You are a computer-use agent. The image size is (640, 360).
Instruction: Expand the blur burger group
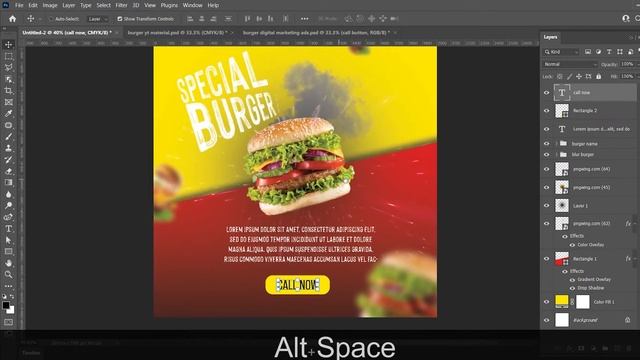click(556, 155)
